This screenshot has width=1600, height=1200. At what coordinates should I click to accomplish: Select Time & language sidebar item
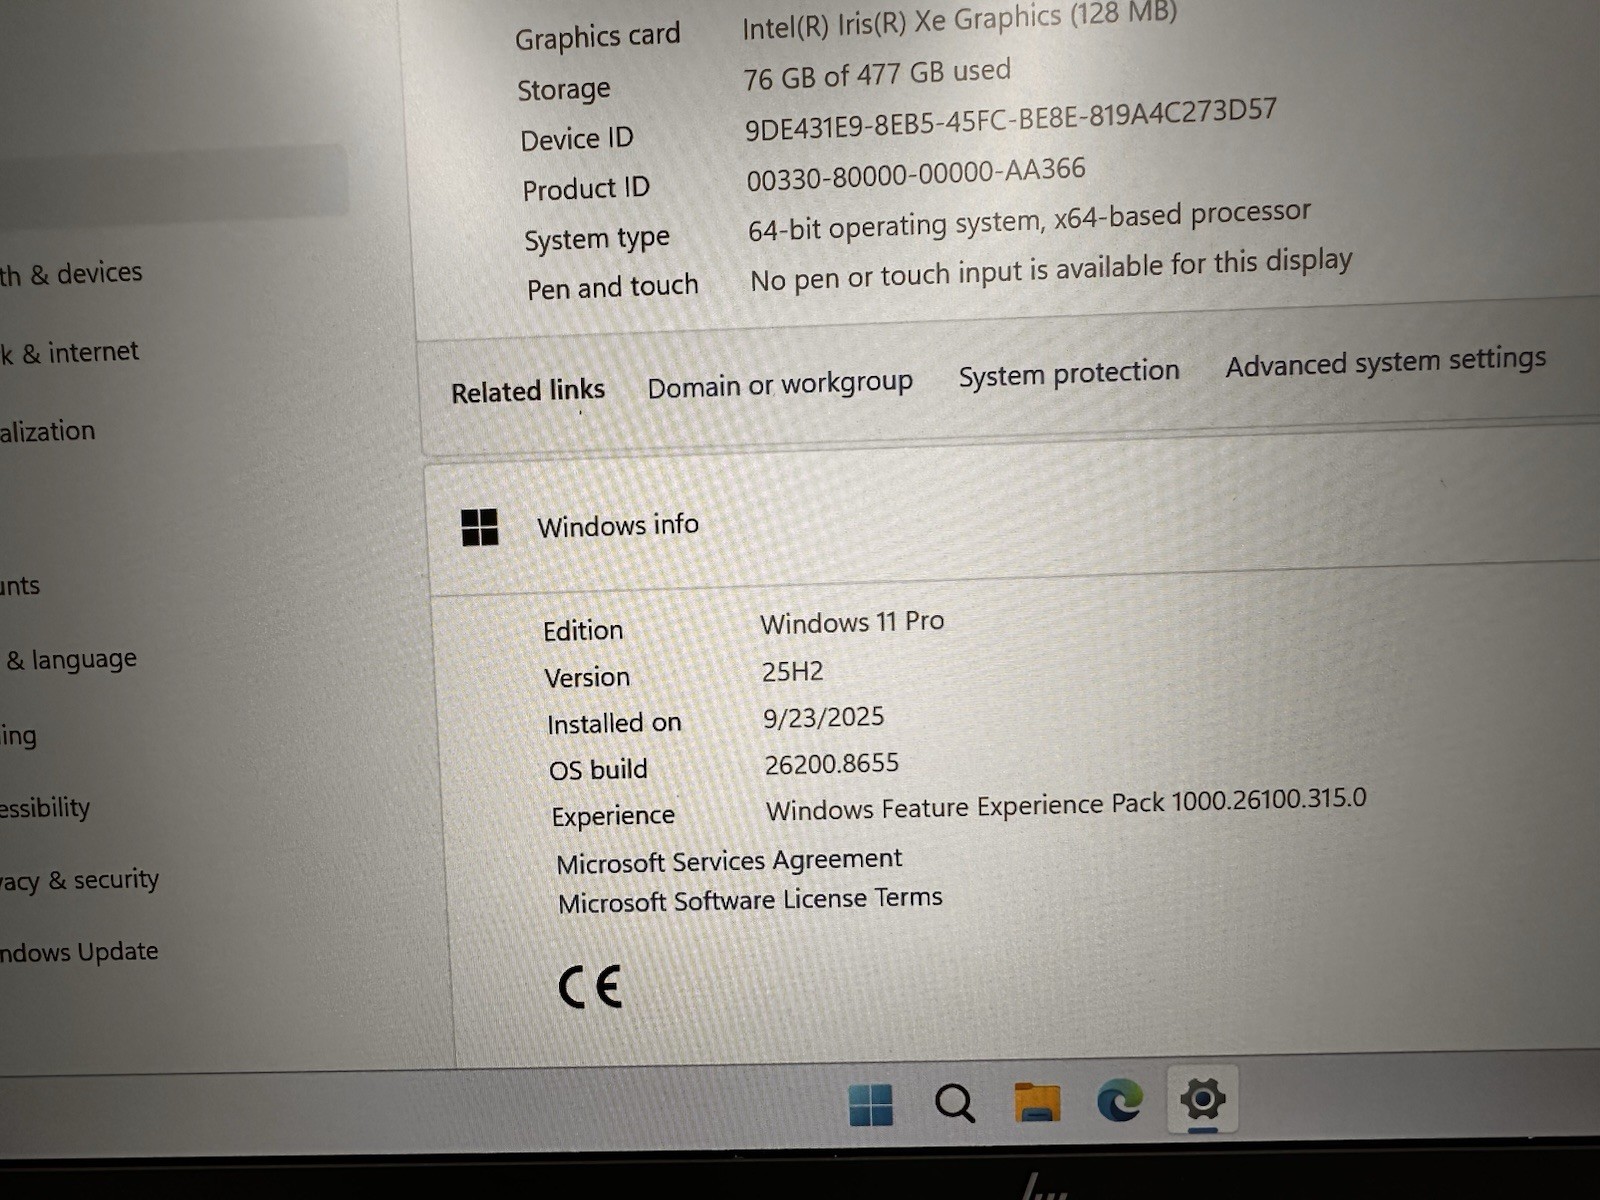coord(70,660)
